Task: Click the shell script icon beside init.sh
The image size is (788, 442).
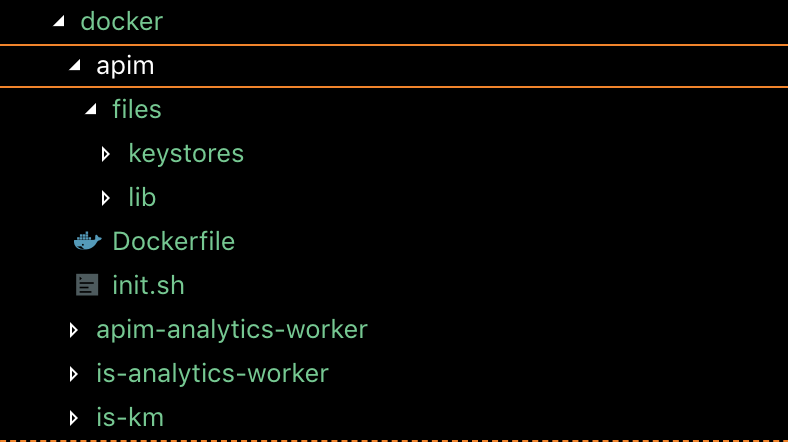Action: (88, 285)
